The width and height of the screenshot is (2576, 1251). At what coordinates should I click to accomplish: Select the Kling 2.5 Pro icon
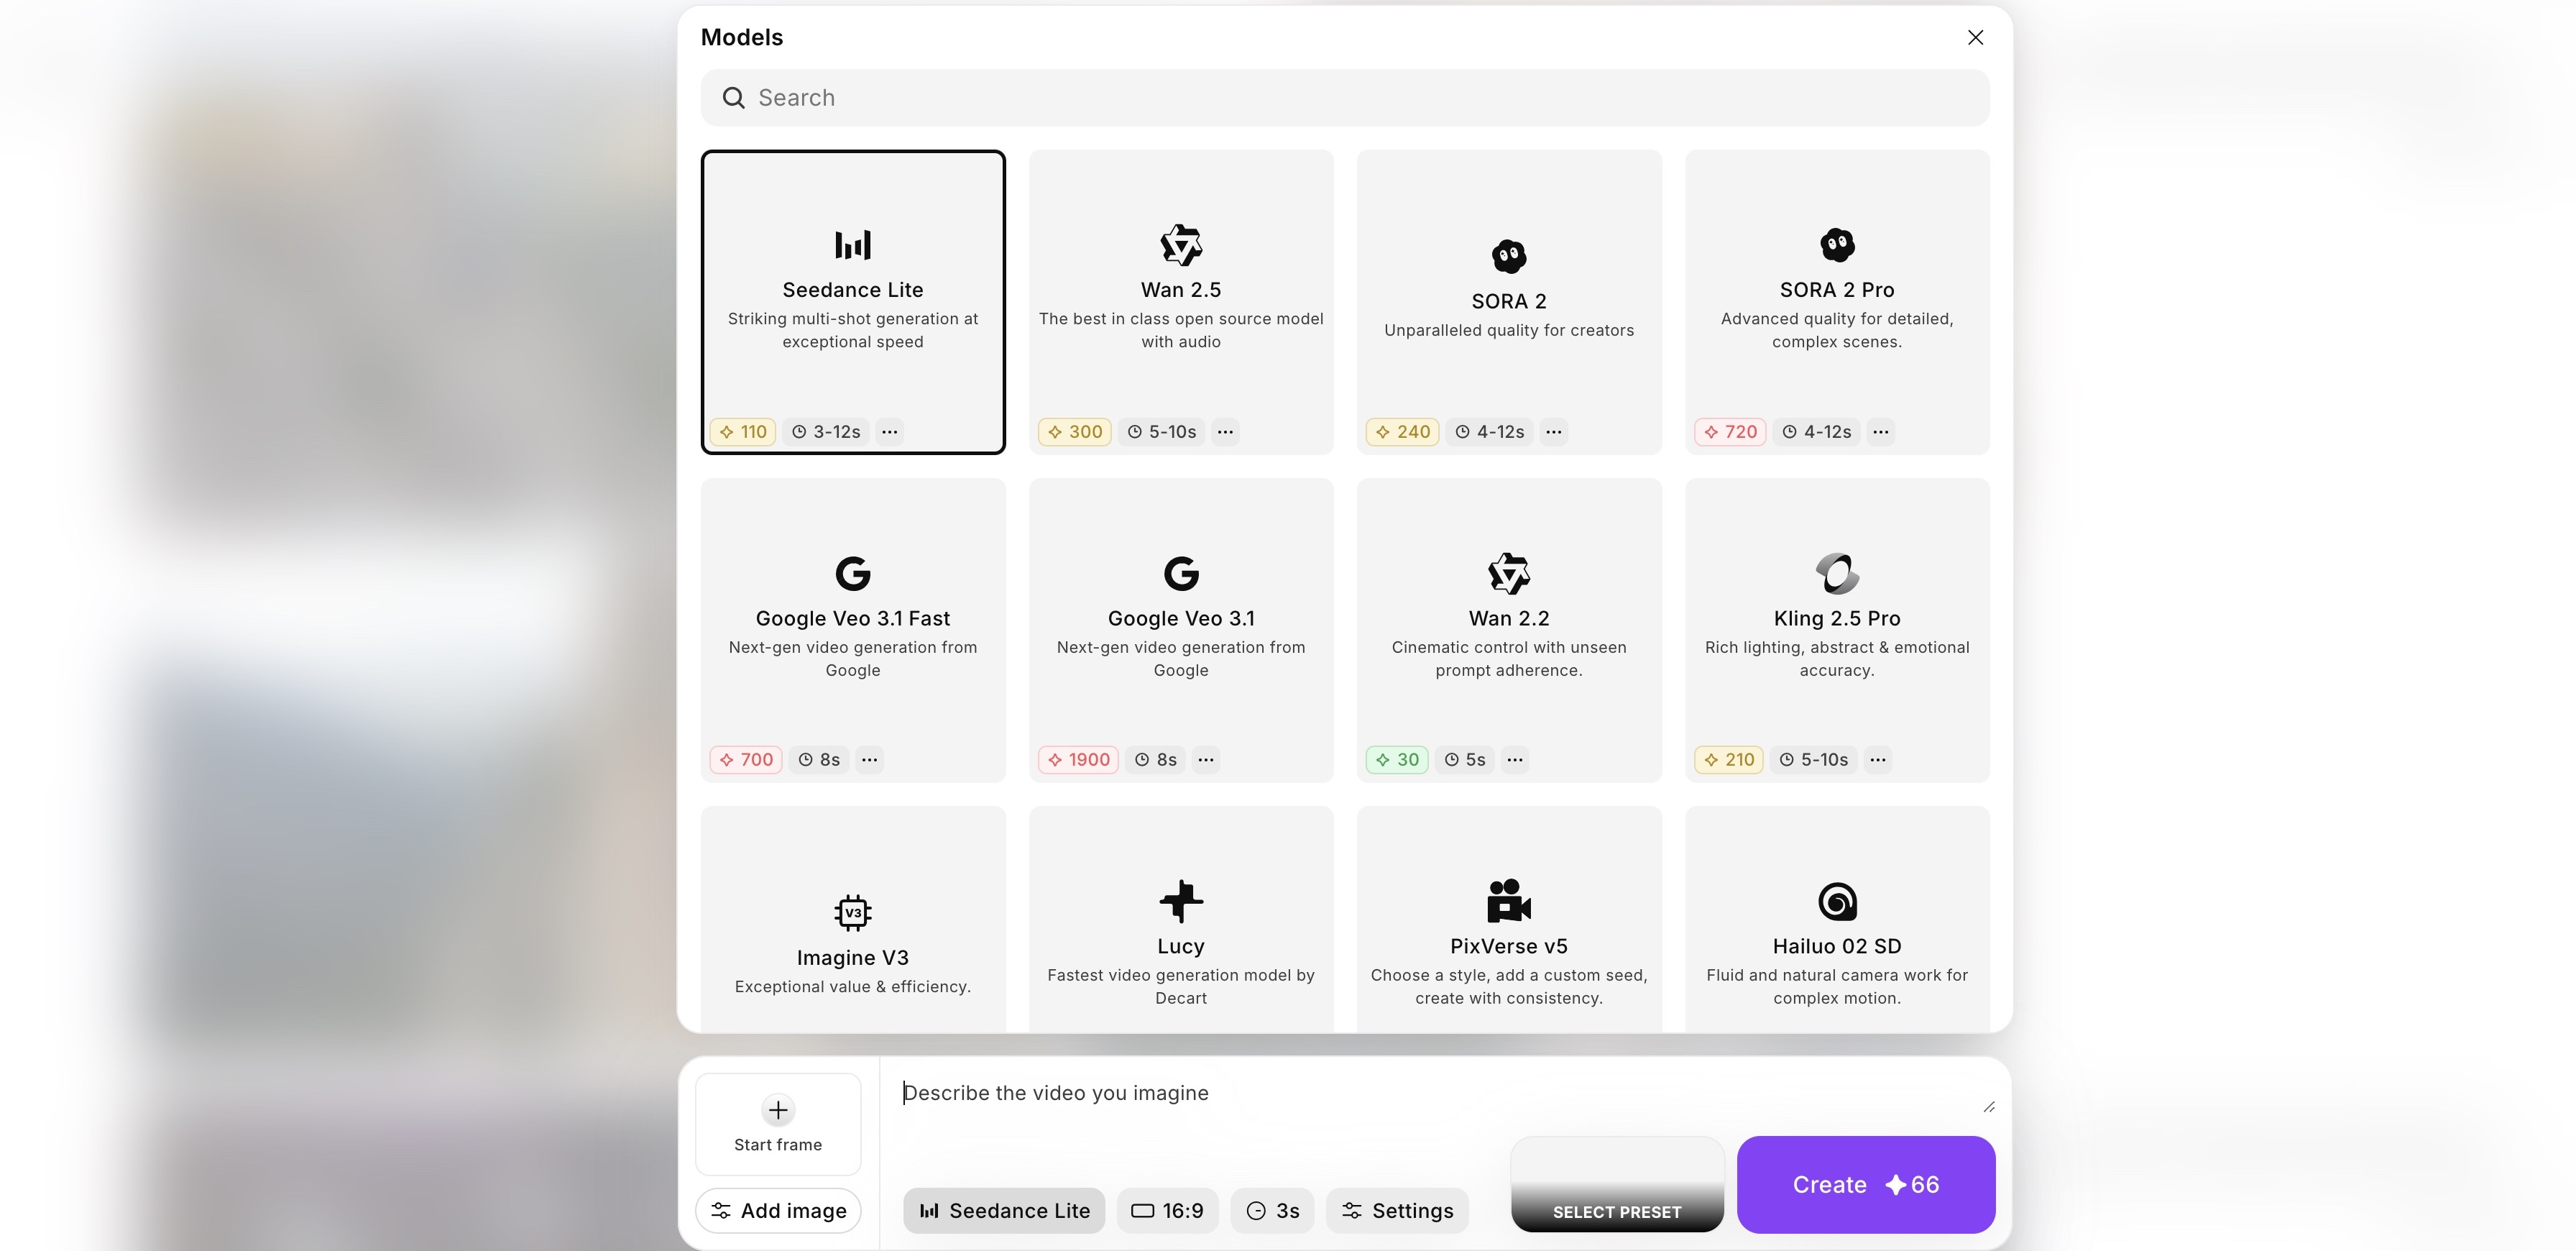[1836, 573]
